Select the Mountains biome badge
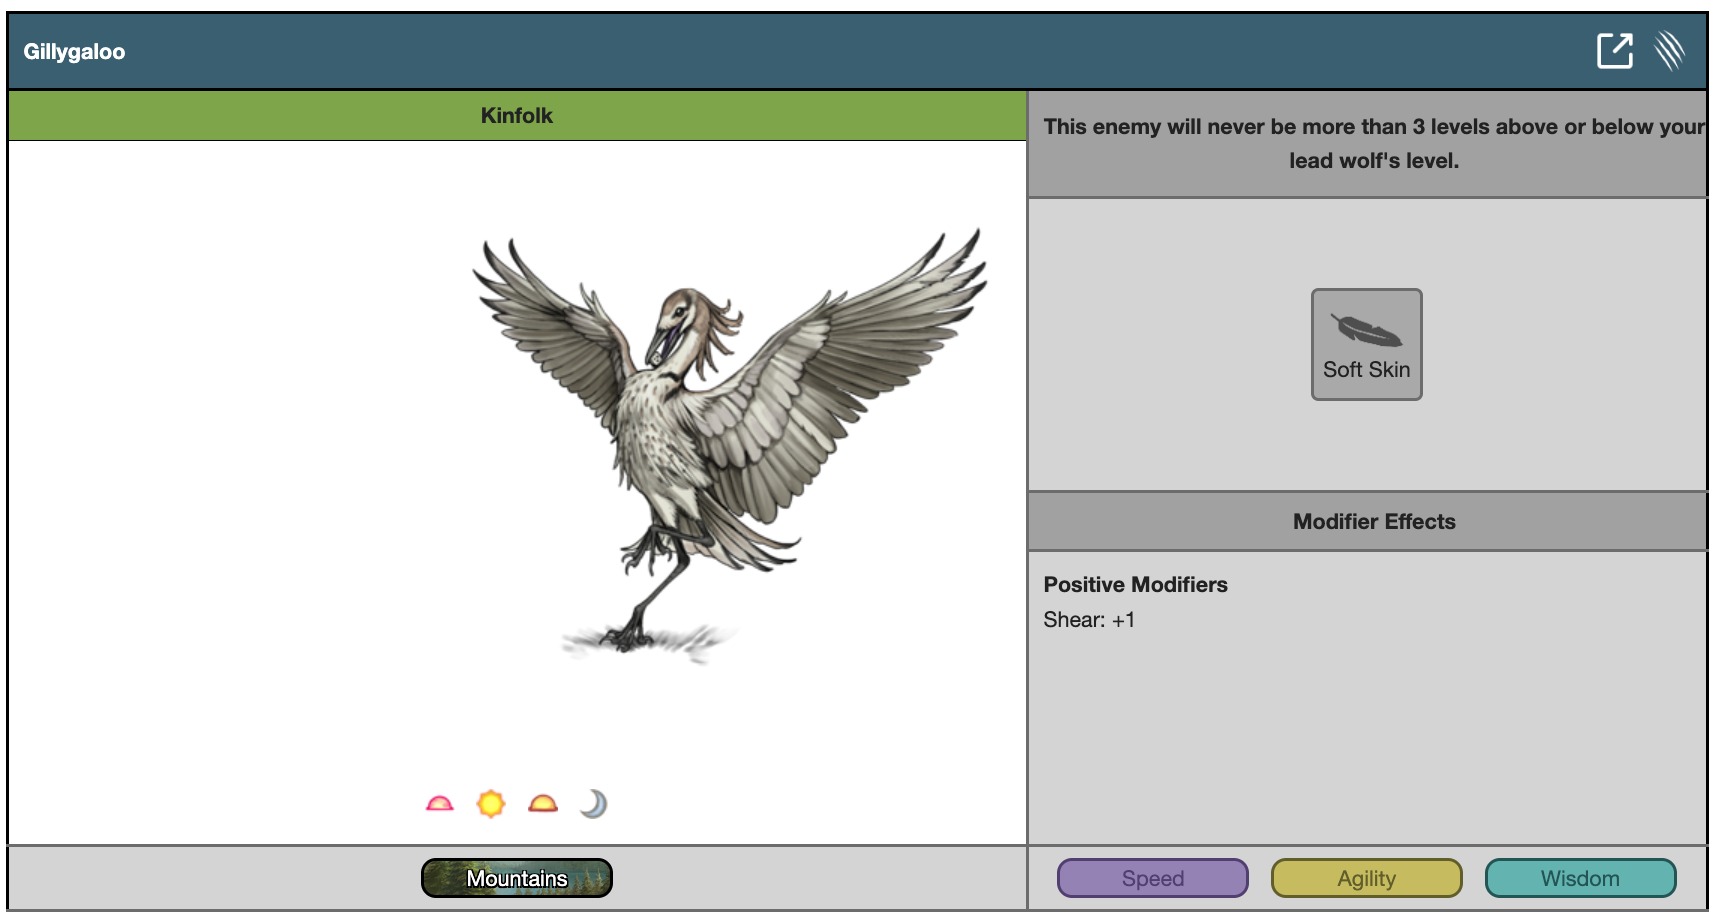Screen dimensions: 1717x924 [x=516, y=878]
